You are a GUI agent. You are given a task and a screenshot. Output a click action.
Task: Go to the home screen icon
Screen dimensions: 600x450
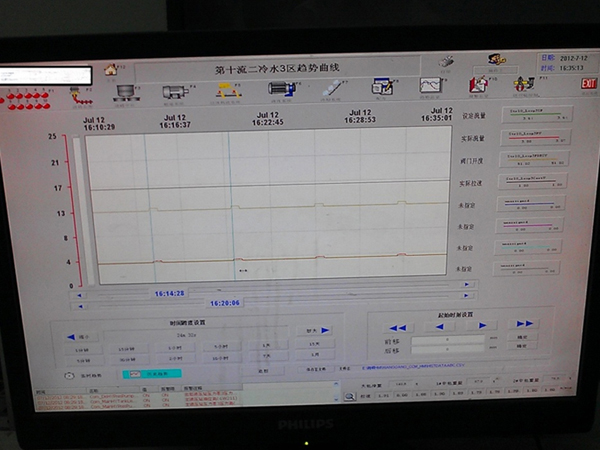(x=111, y=70)
